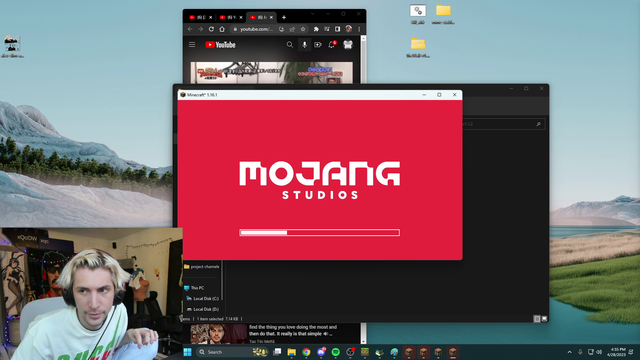The height and width of the screenshot is (360, 640).
Task: Open the media control icon in Chrome toolbar
Action: tap(327, 29)
